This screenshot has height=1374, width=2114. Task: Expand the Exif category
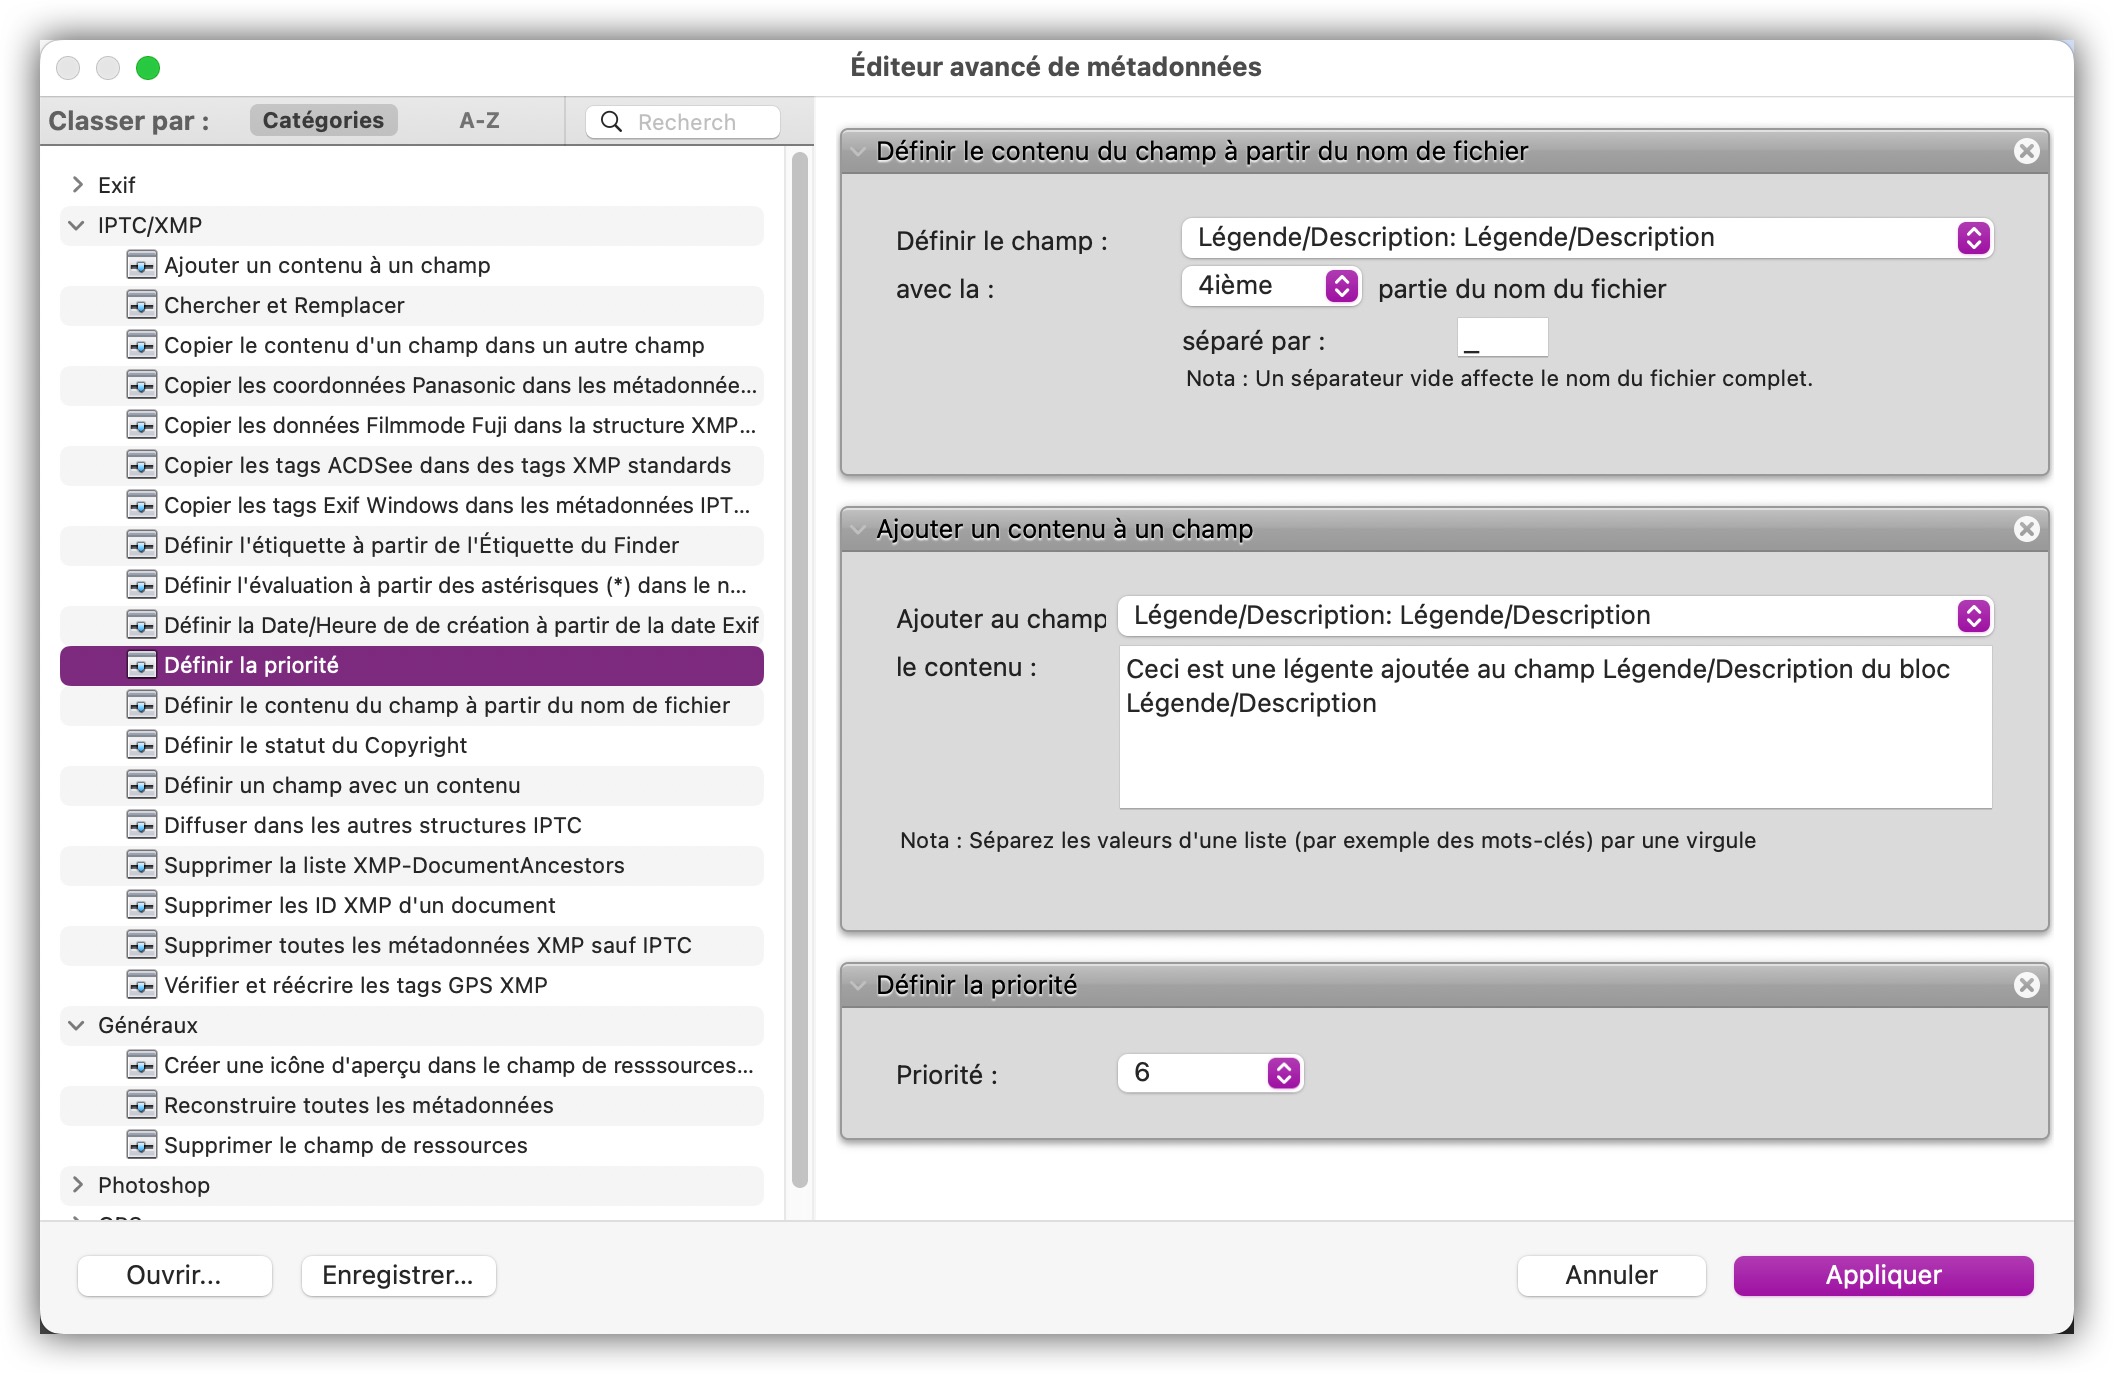pos(77,185)
